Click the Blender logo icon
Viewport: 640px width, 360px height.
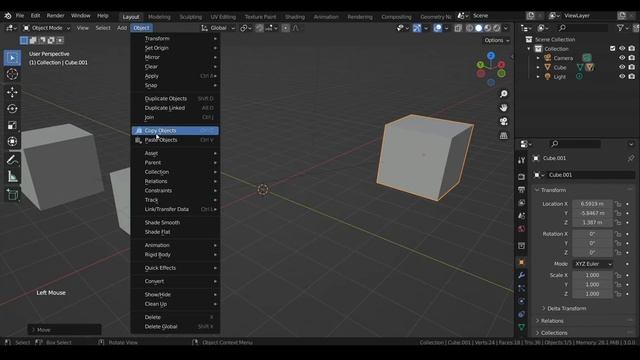point(8,16)
